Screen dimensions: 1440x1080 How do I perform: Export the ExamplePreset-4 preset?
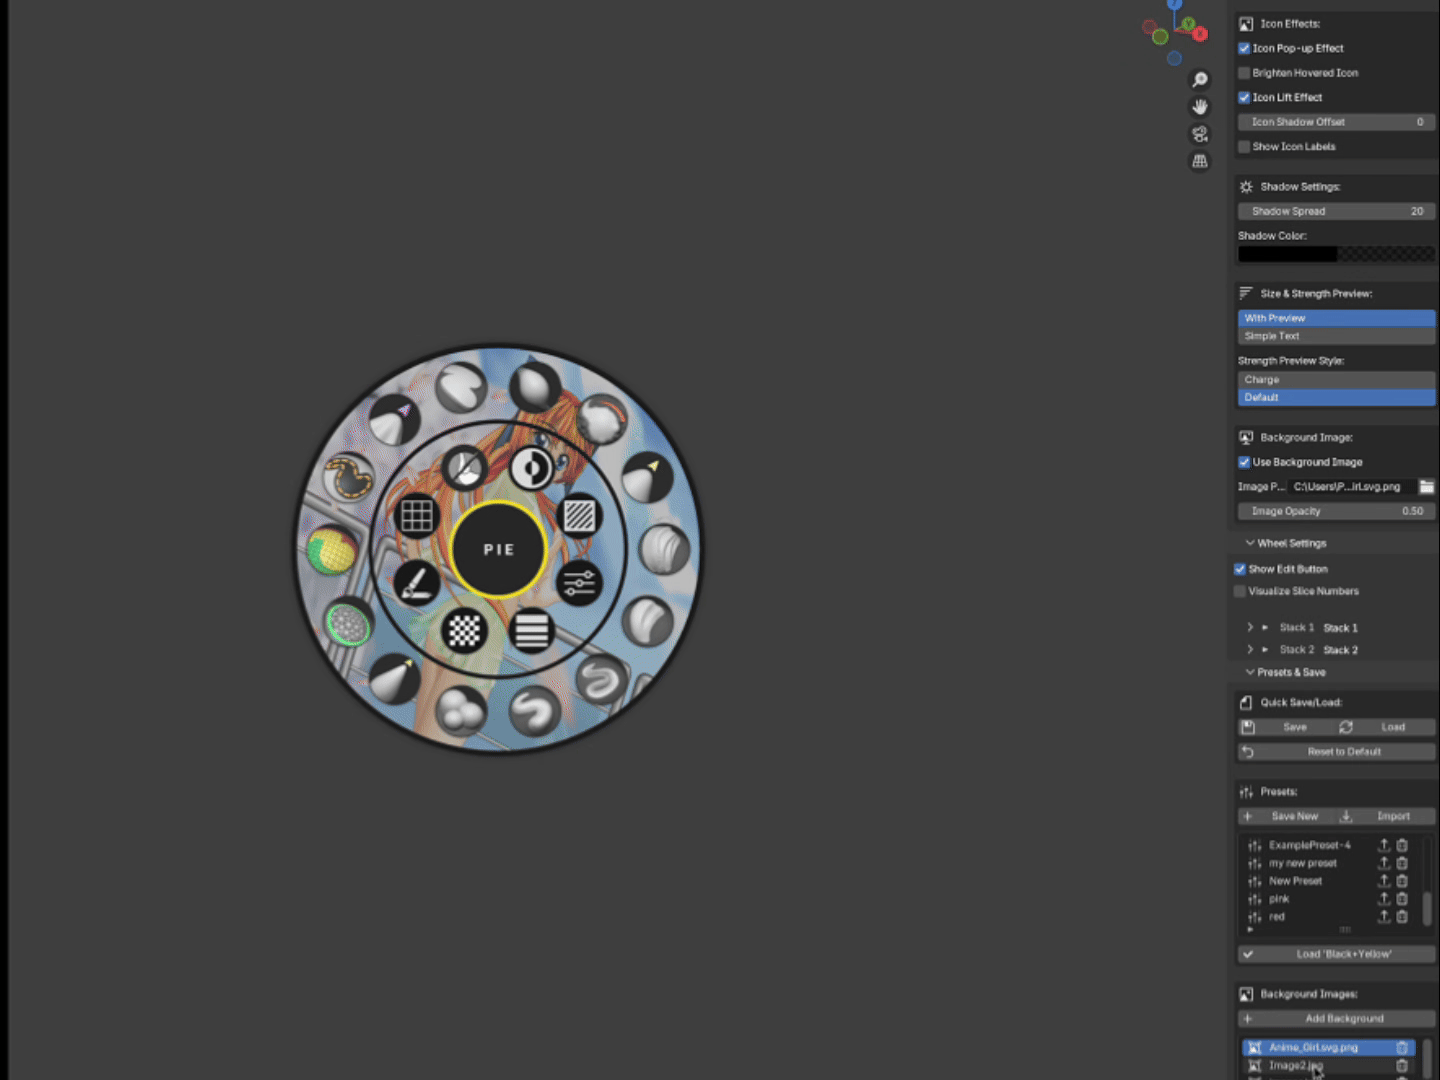point(1384,845)
